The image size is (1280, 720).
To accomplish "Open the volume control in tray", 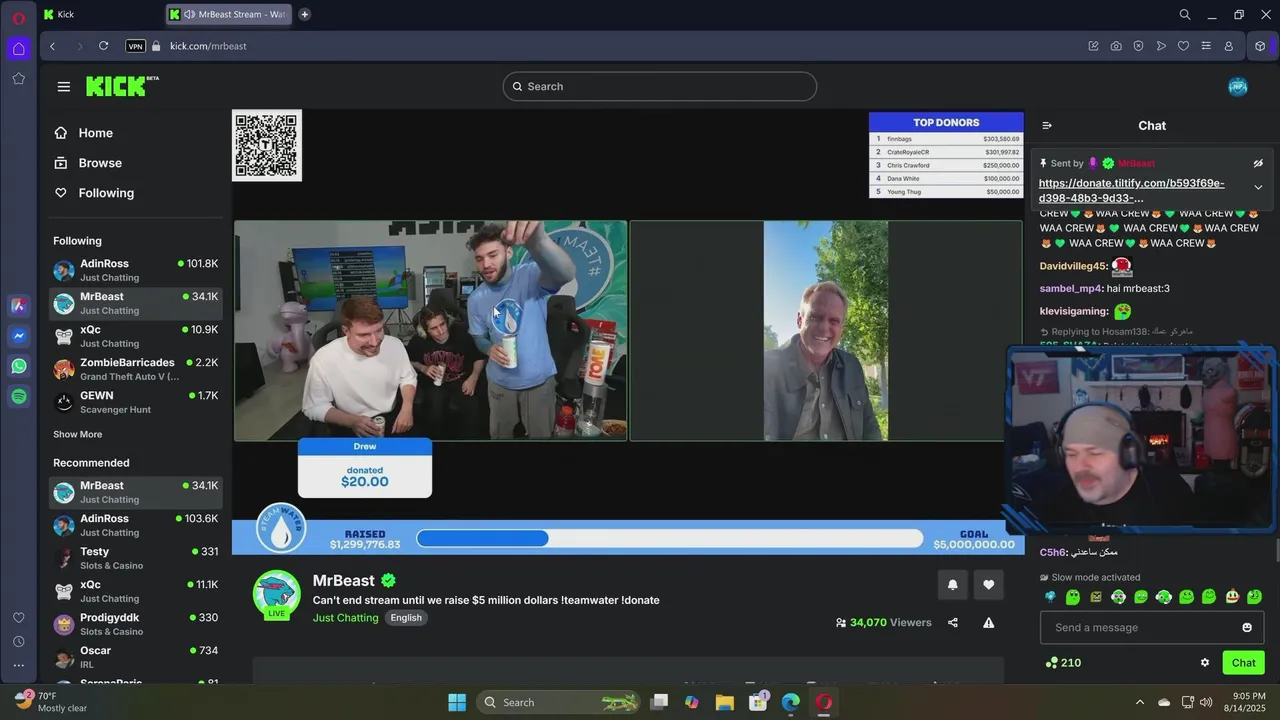I will 1206,702.
